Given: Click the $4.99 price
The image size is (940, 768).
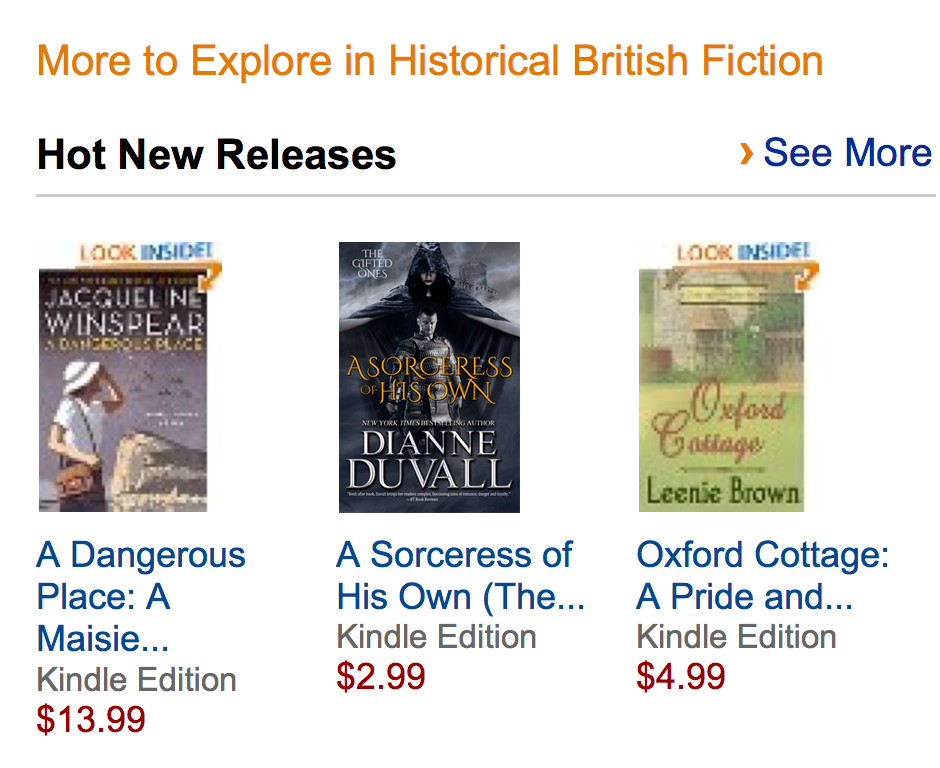Looking at the screenshot, I should (681, 676).
